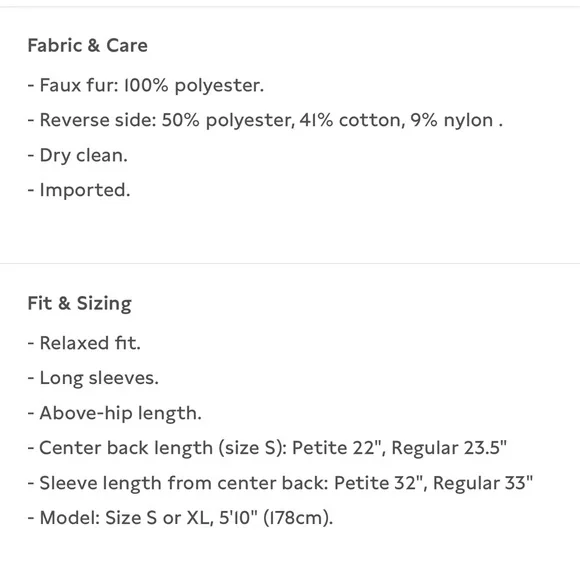Click the Center back length measurement line
The height and width of the screenshot is (580, 580).
pyautogui.click(x=267, y=448)
